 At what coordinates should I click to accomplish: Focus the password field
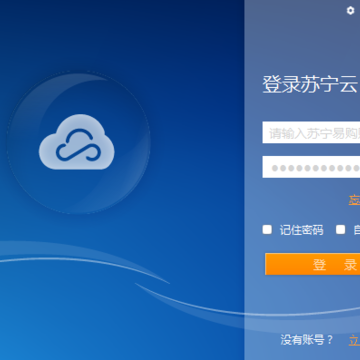311,167
